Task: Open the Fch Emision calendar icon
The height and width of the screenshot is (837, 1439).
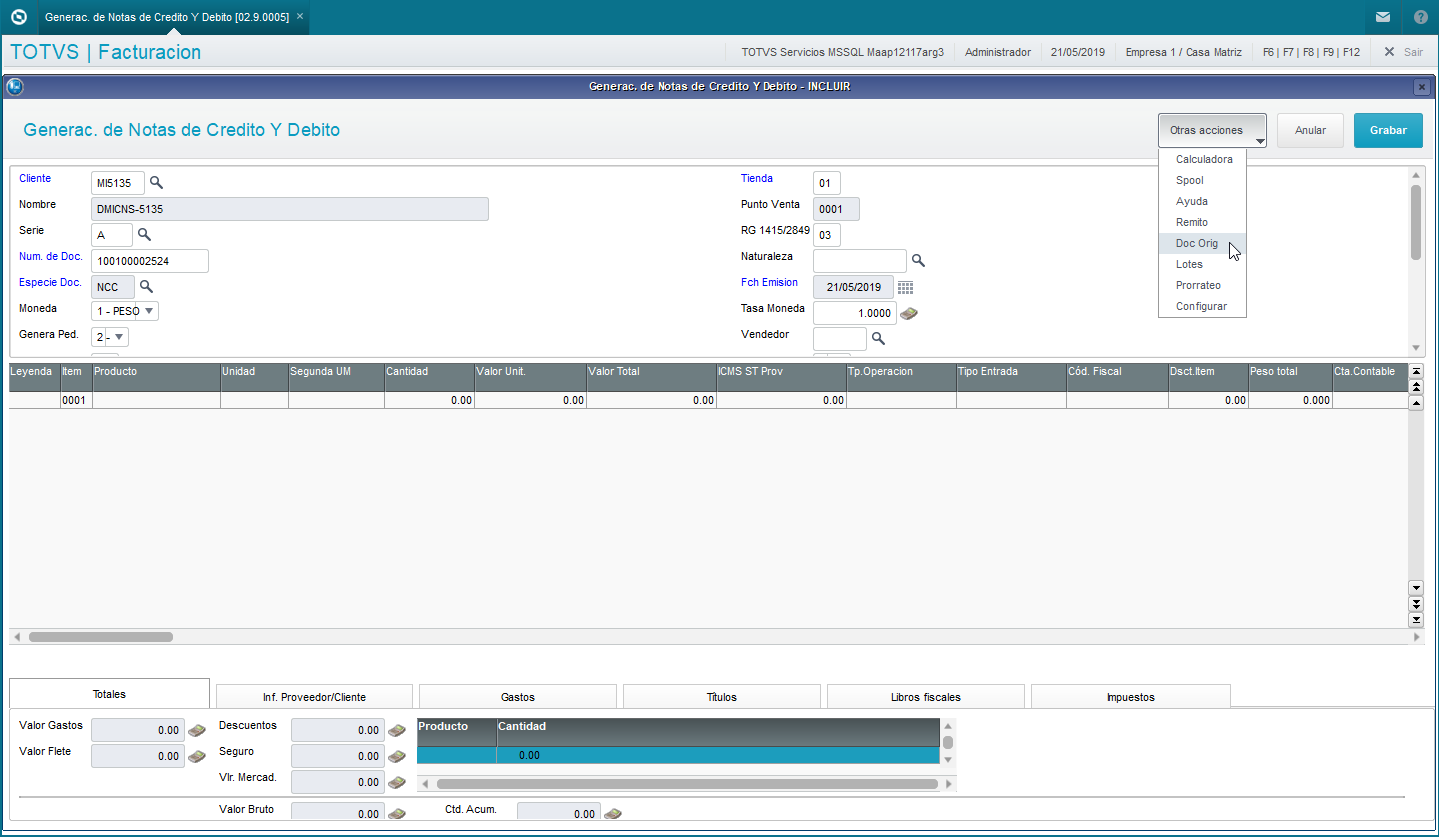Action: pyautogui.click(x=905, y=287)
